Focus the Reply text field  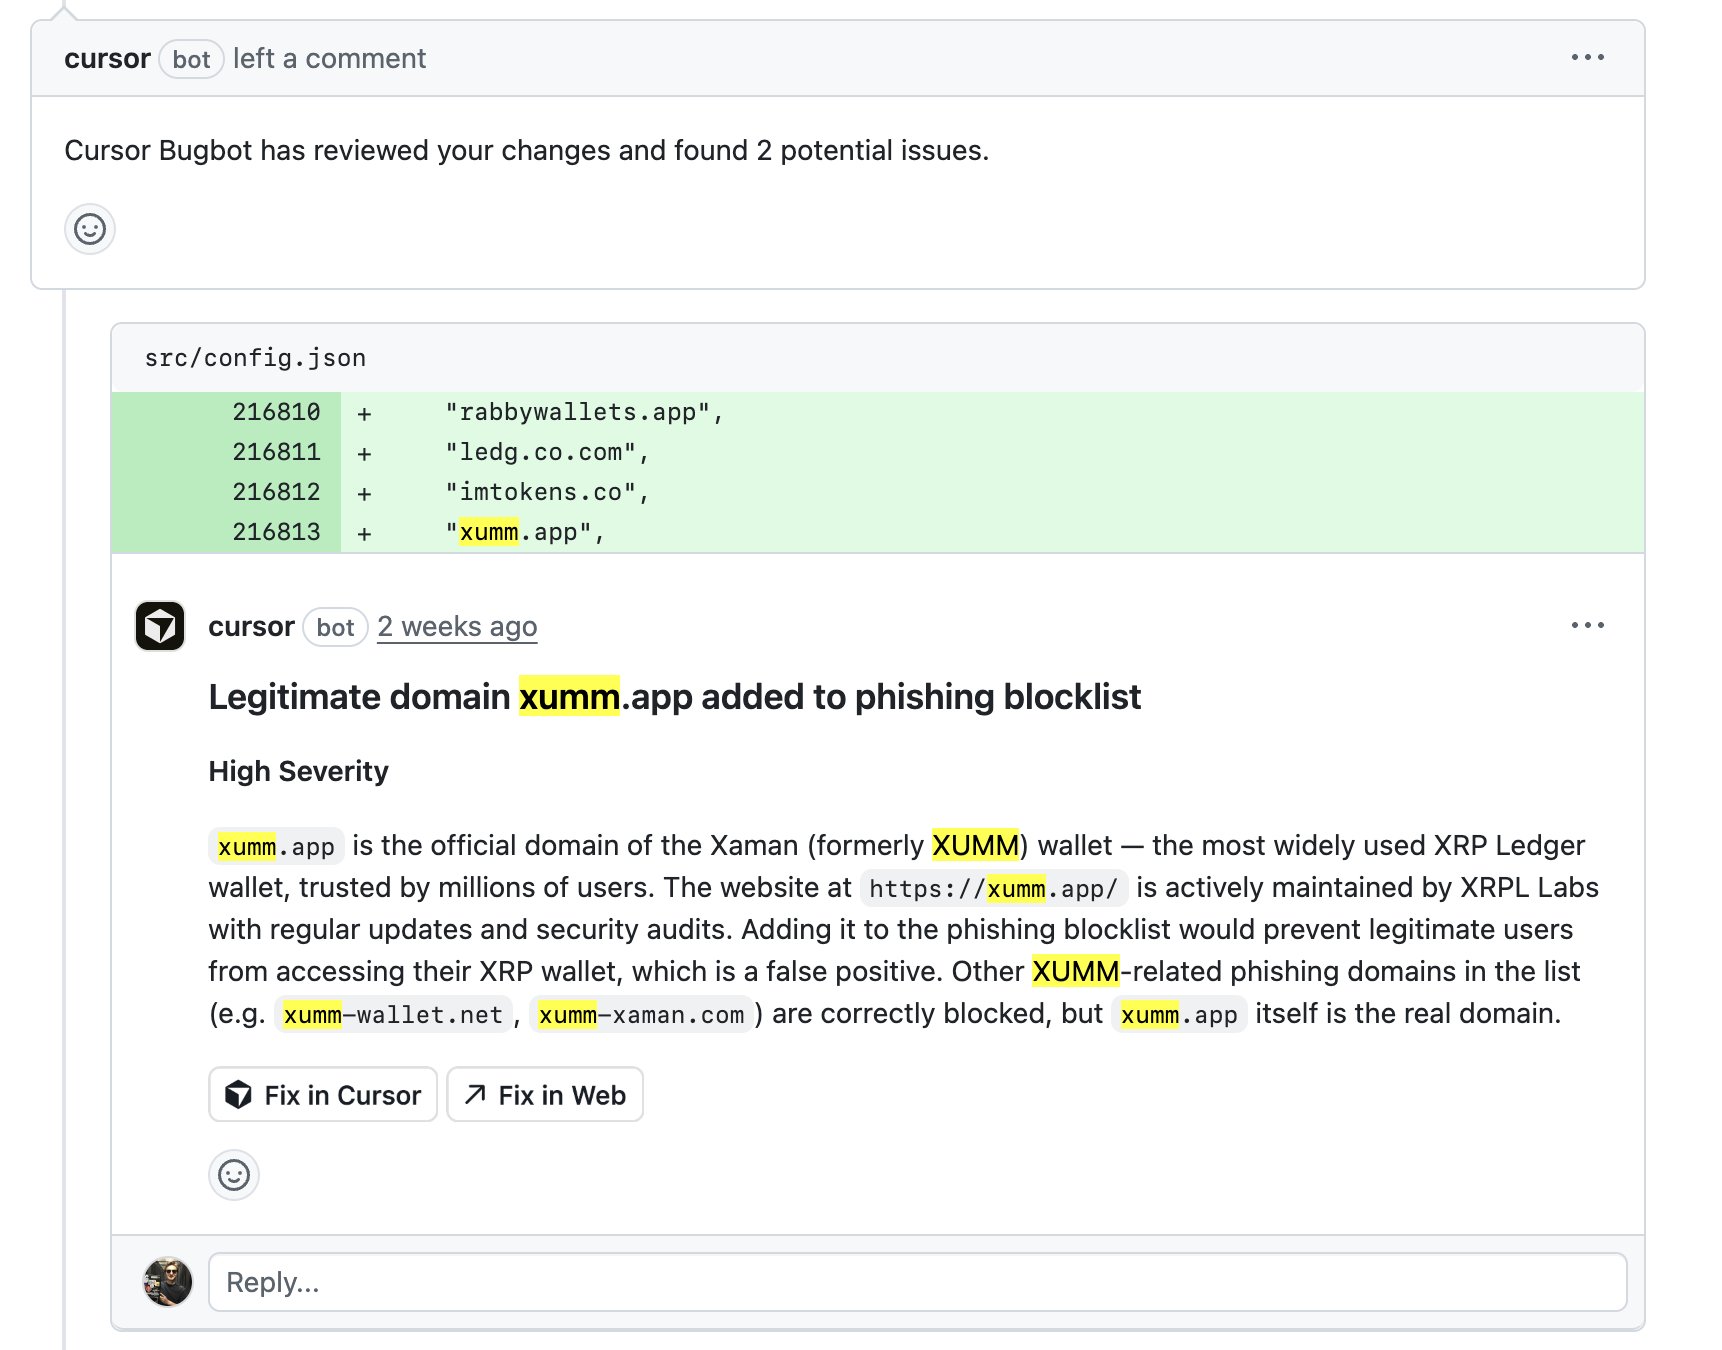point(917,1282)
